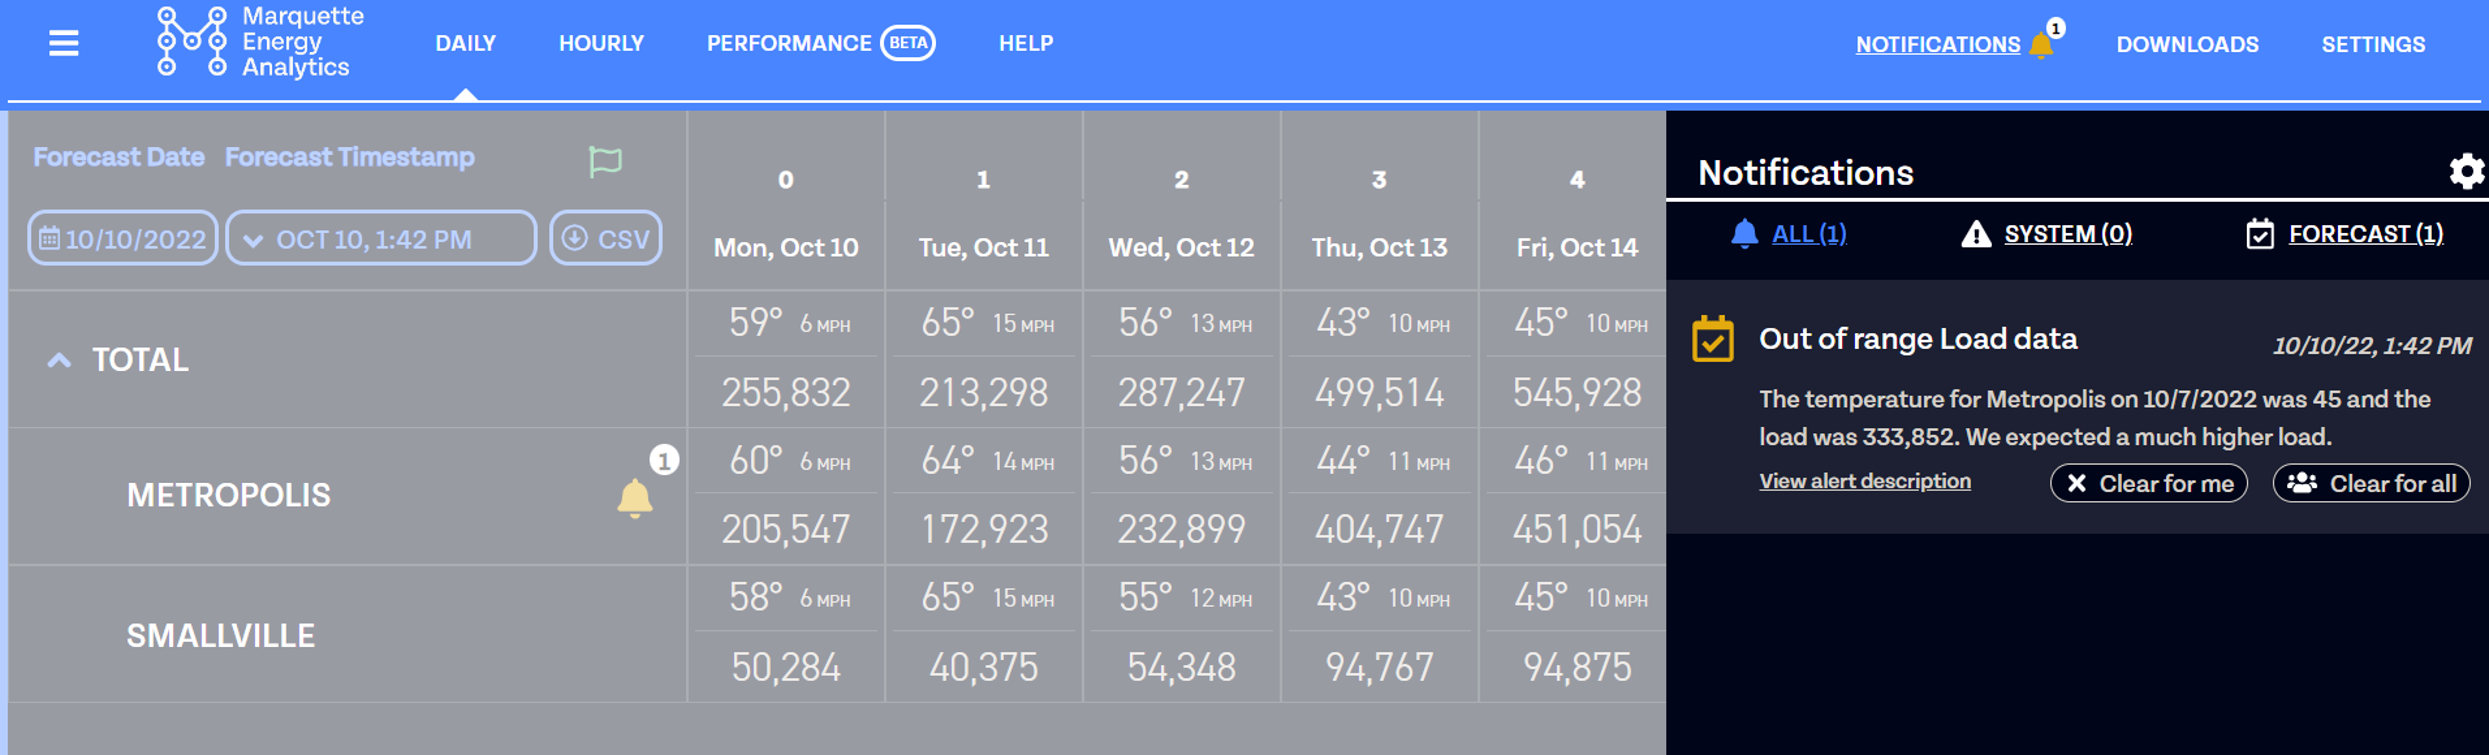Select the TOTAL row label
The image size is (2489, 755).
pos(140,360)
